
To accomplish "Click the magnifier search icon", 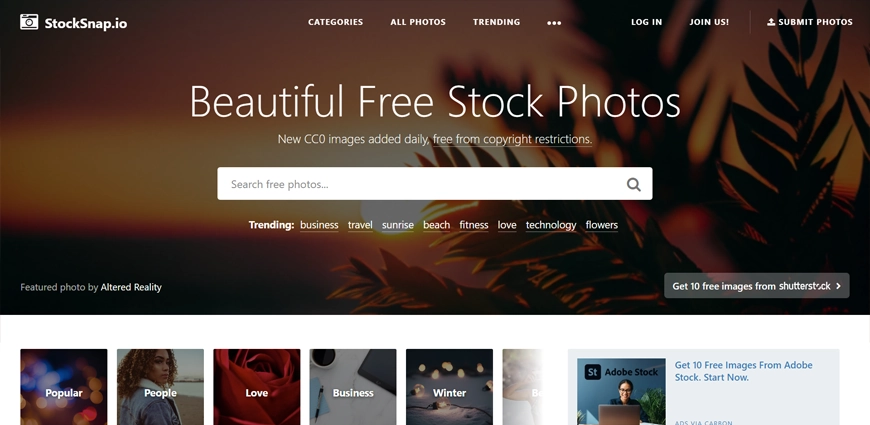I will [x=634, y=184].
